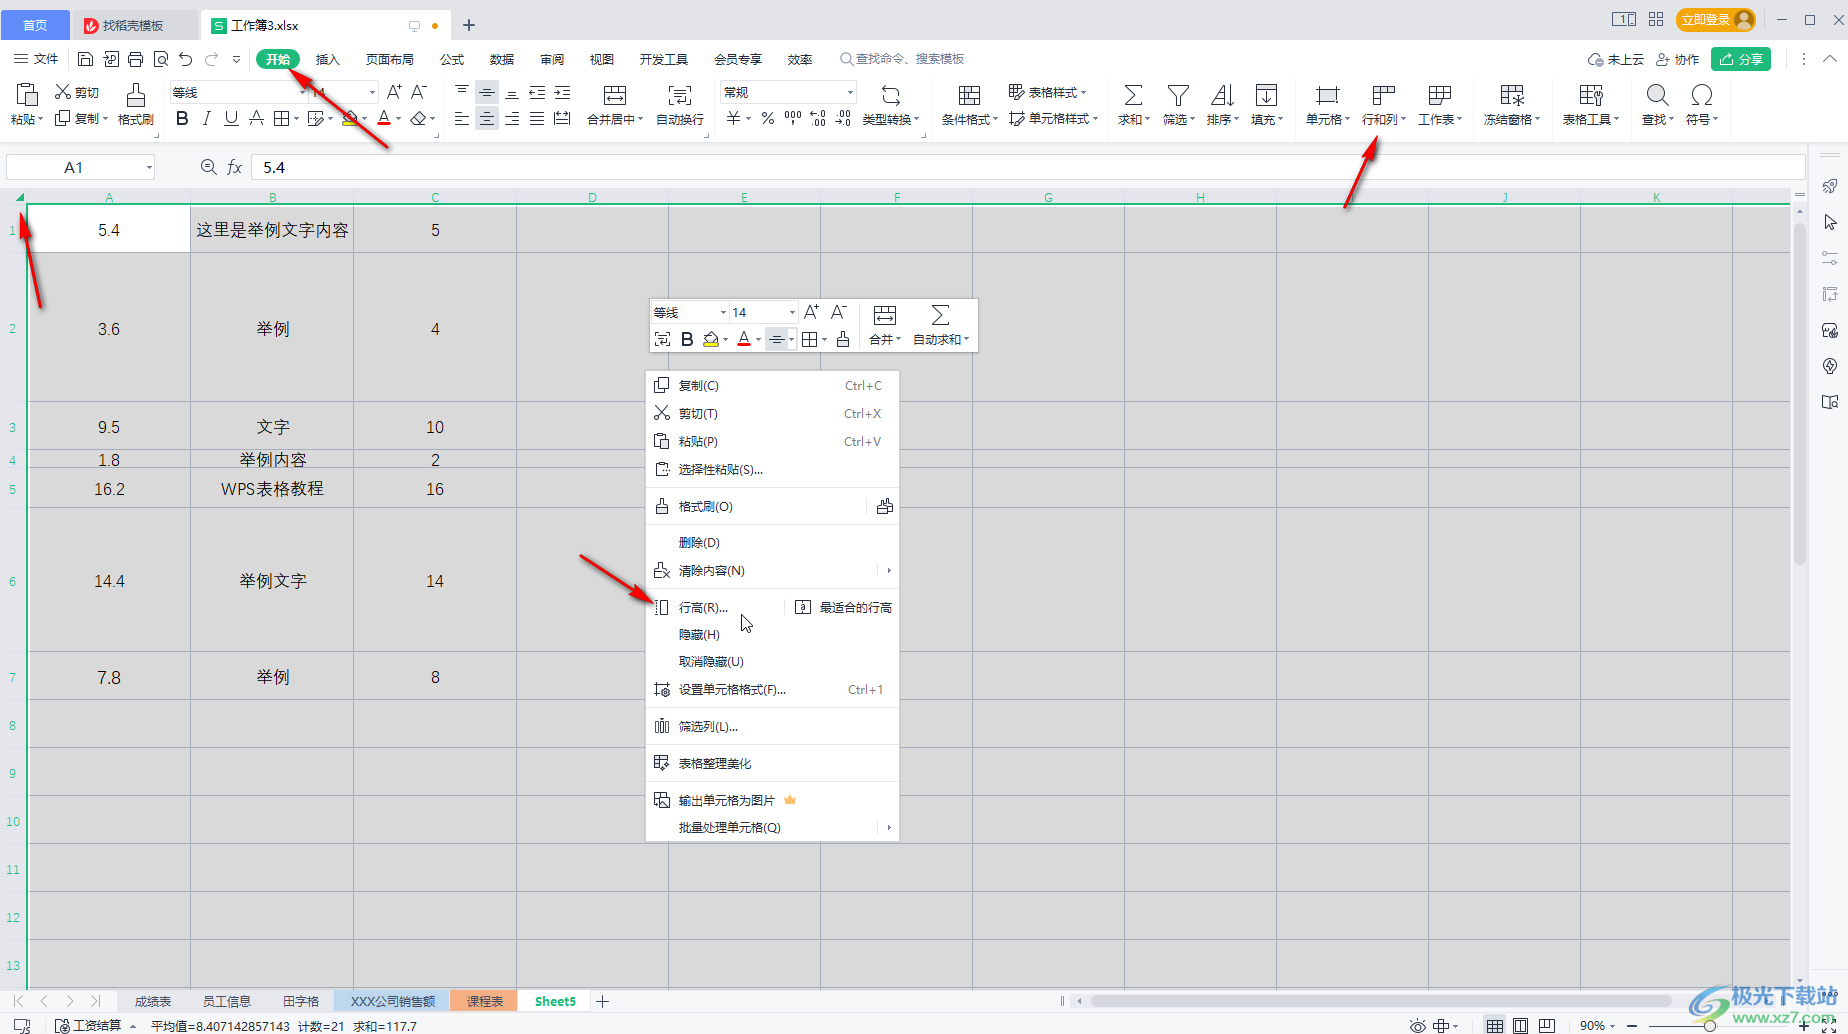This screenshot has width=1848, height=1034.
Task: Click the search commands (查找命令) field
Action: pos(902,59)
